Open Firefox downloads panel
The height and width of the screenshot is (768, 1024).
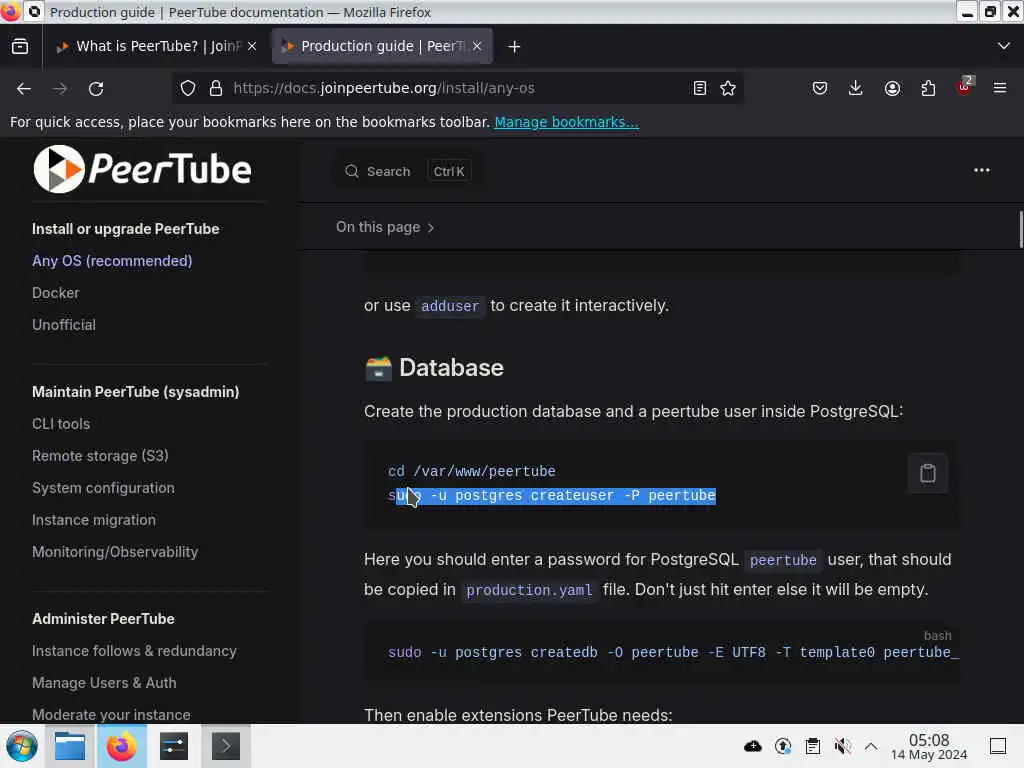tap(856, 88)
